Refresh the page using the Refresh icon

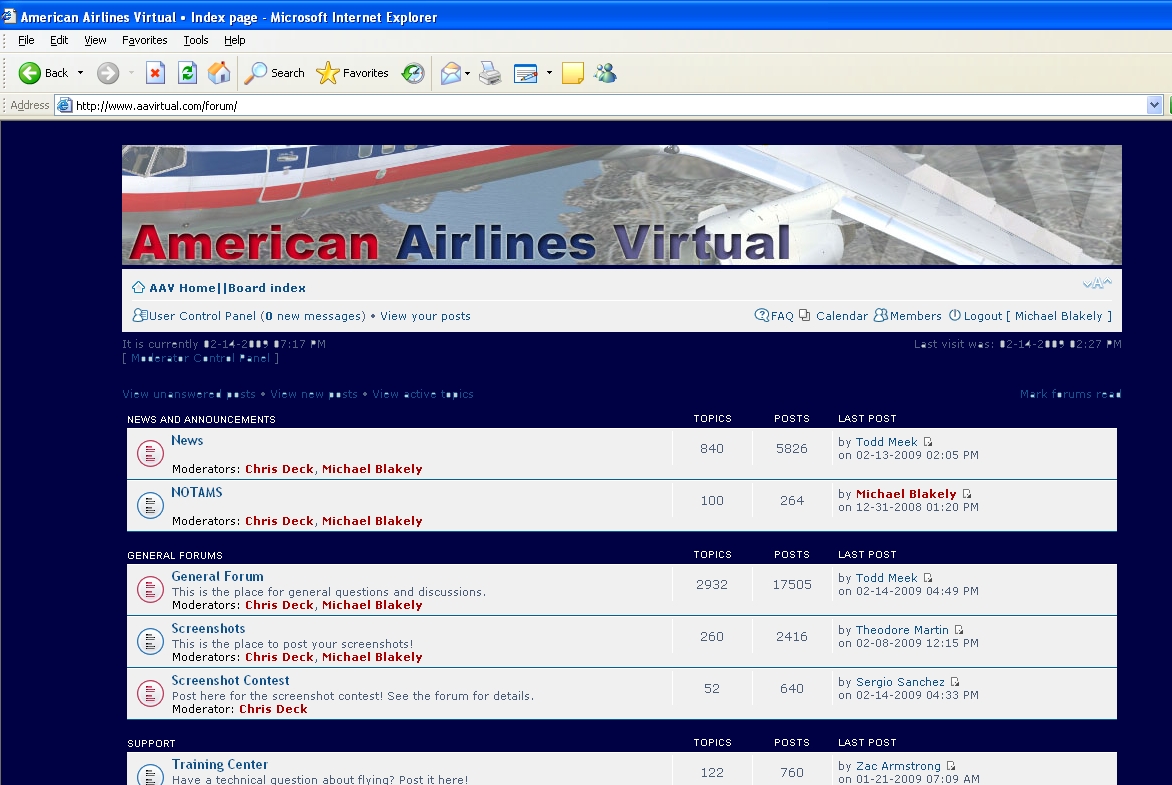187,73
